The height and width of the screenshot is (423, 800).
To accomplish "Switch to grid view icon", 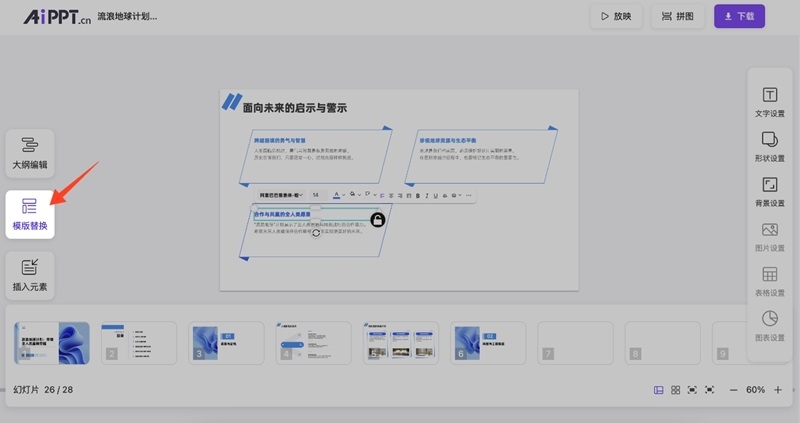I will [676, 390].
